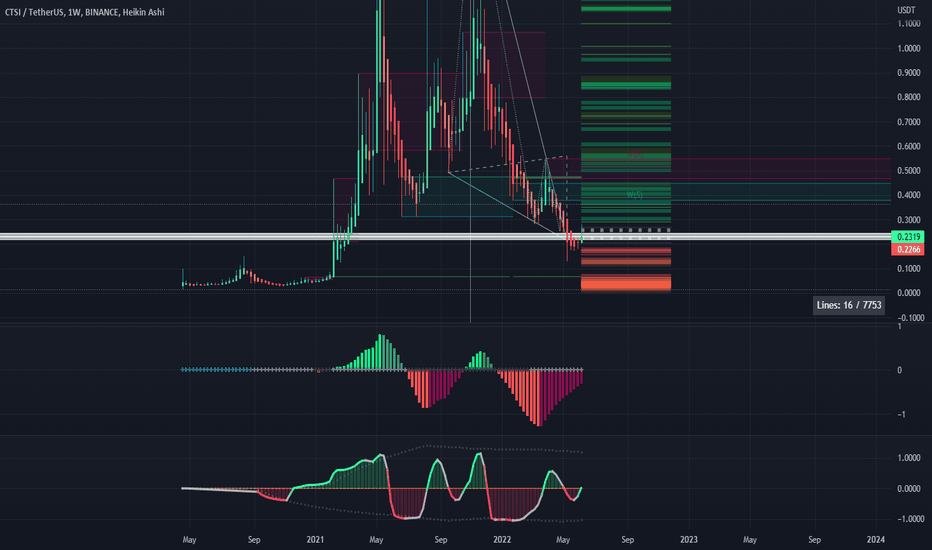Click the -1.0000 oscillator axis label
This screenshot has width=932, height=550.
coord(910,518)
